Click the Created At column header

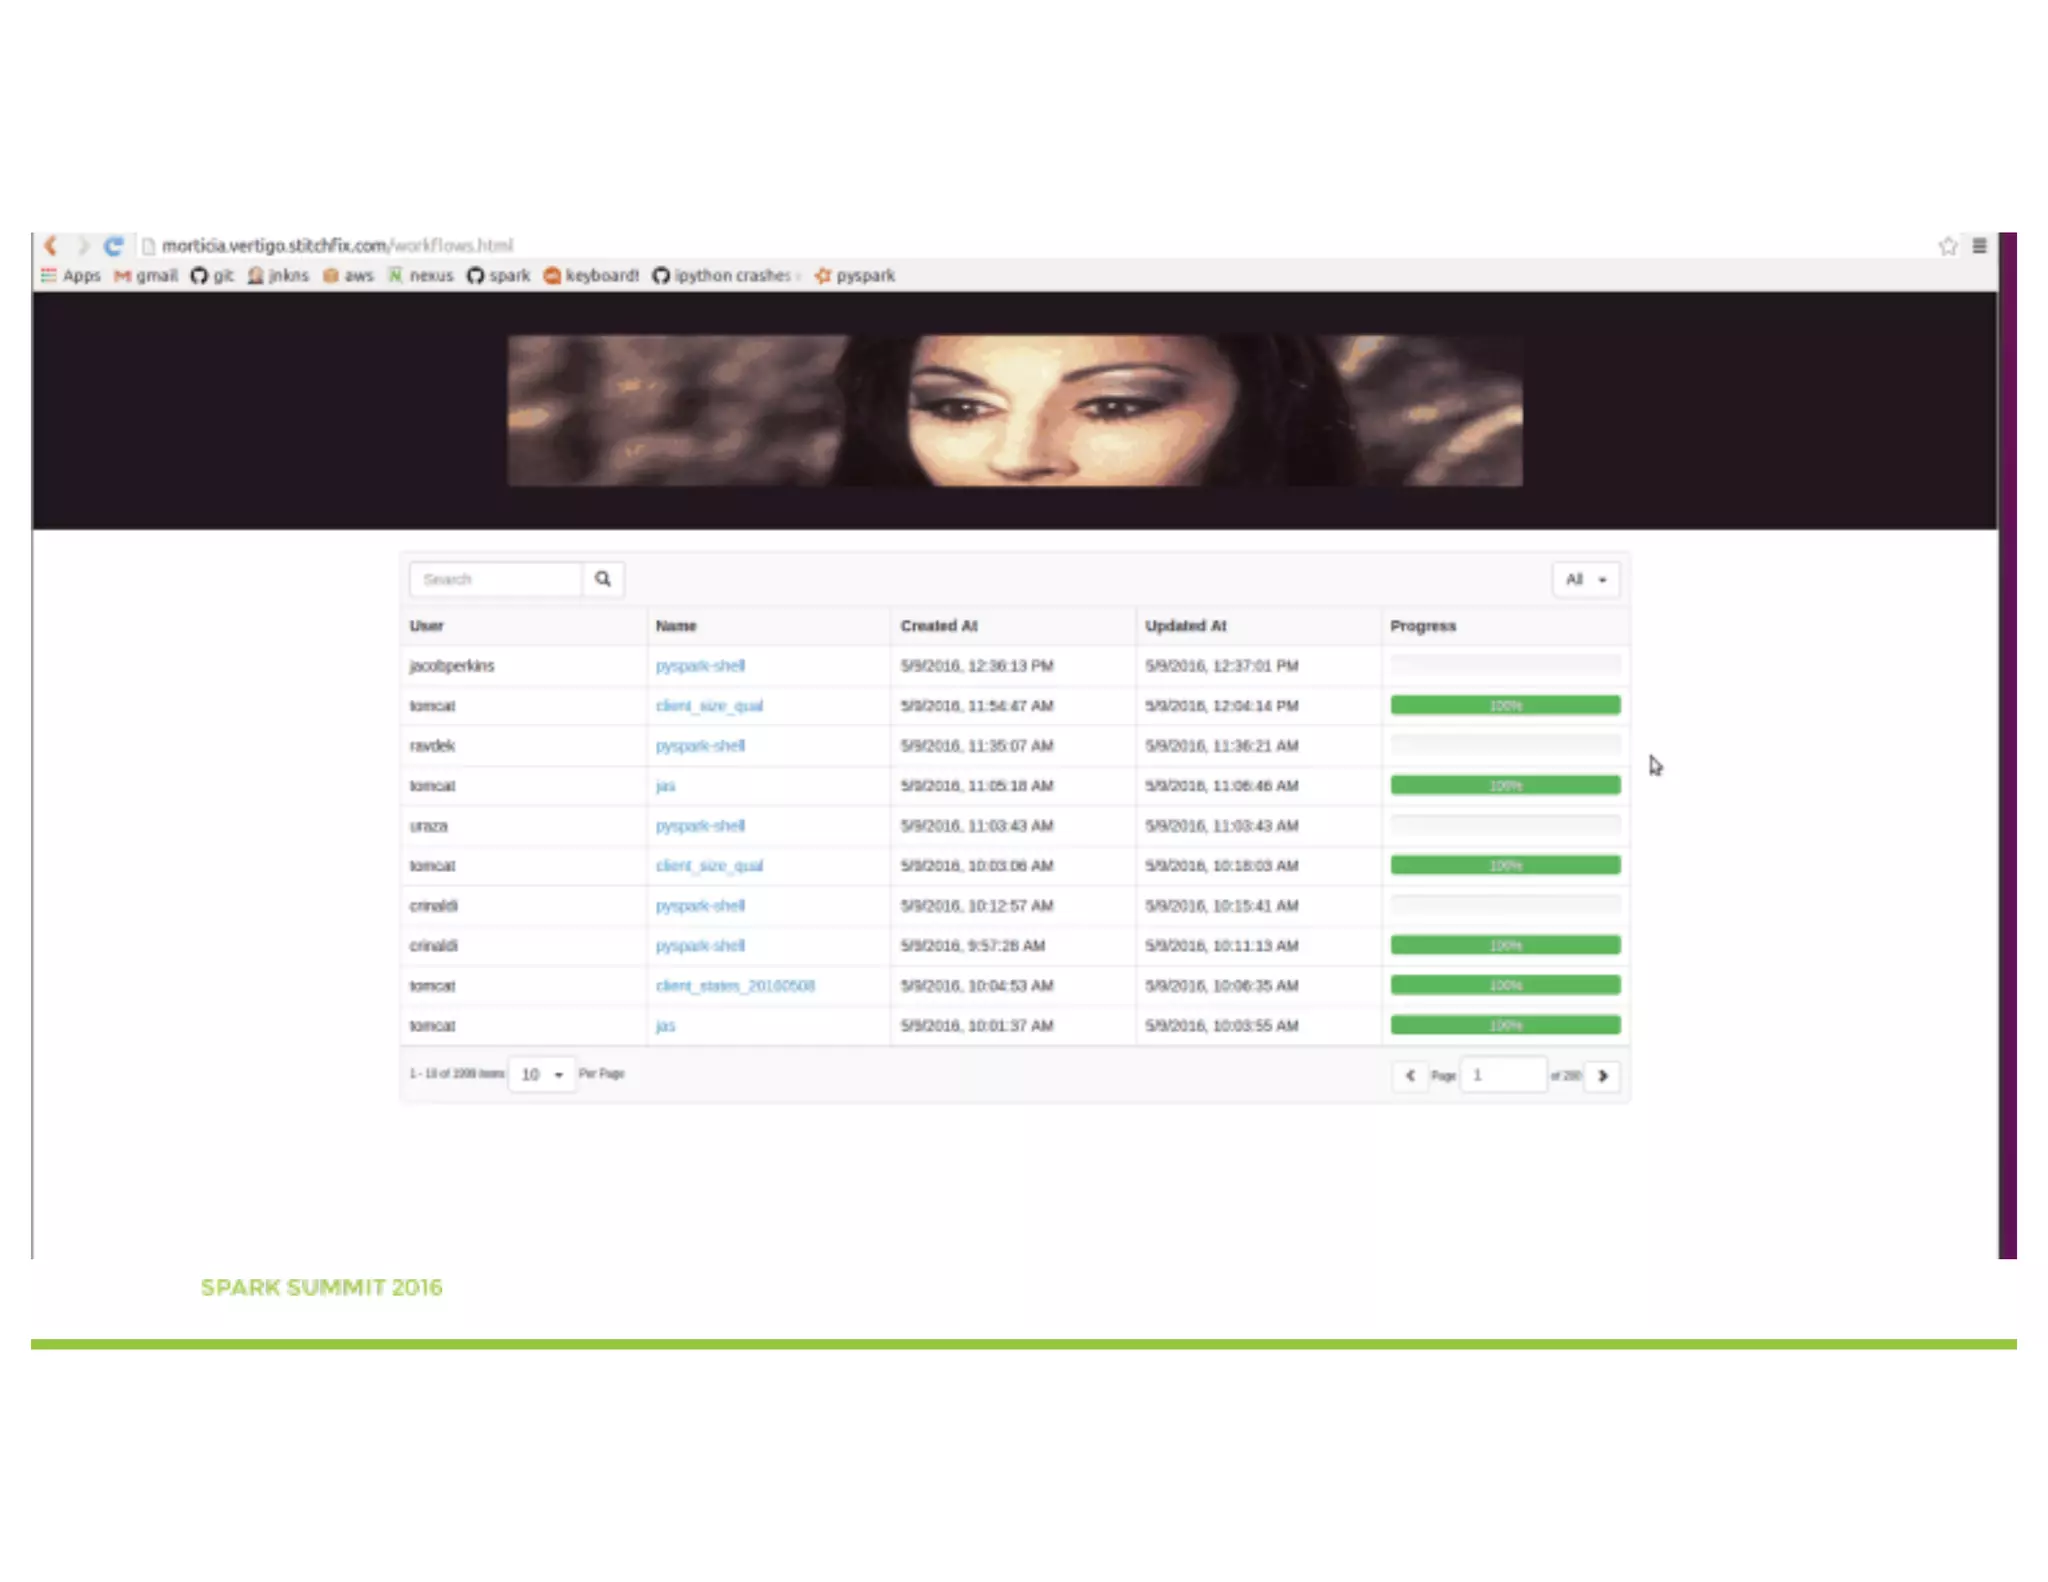[939, 626]
